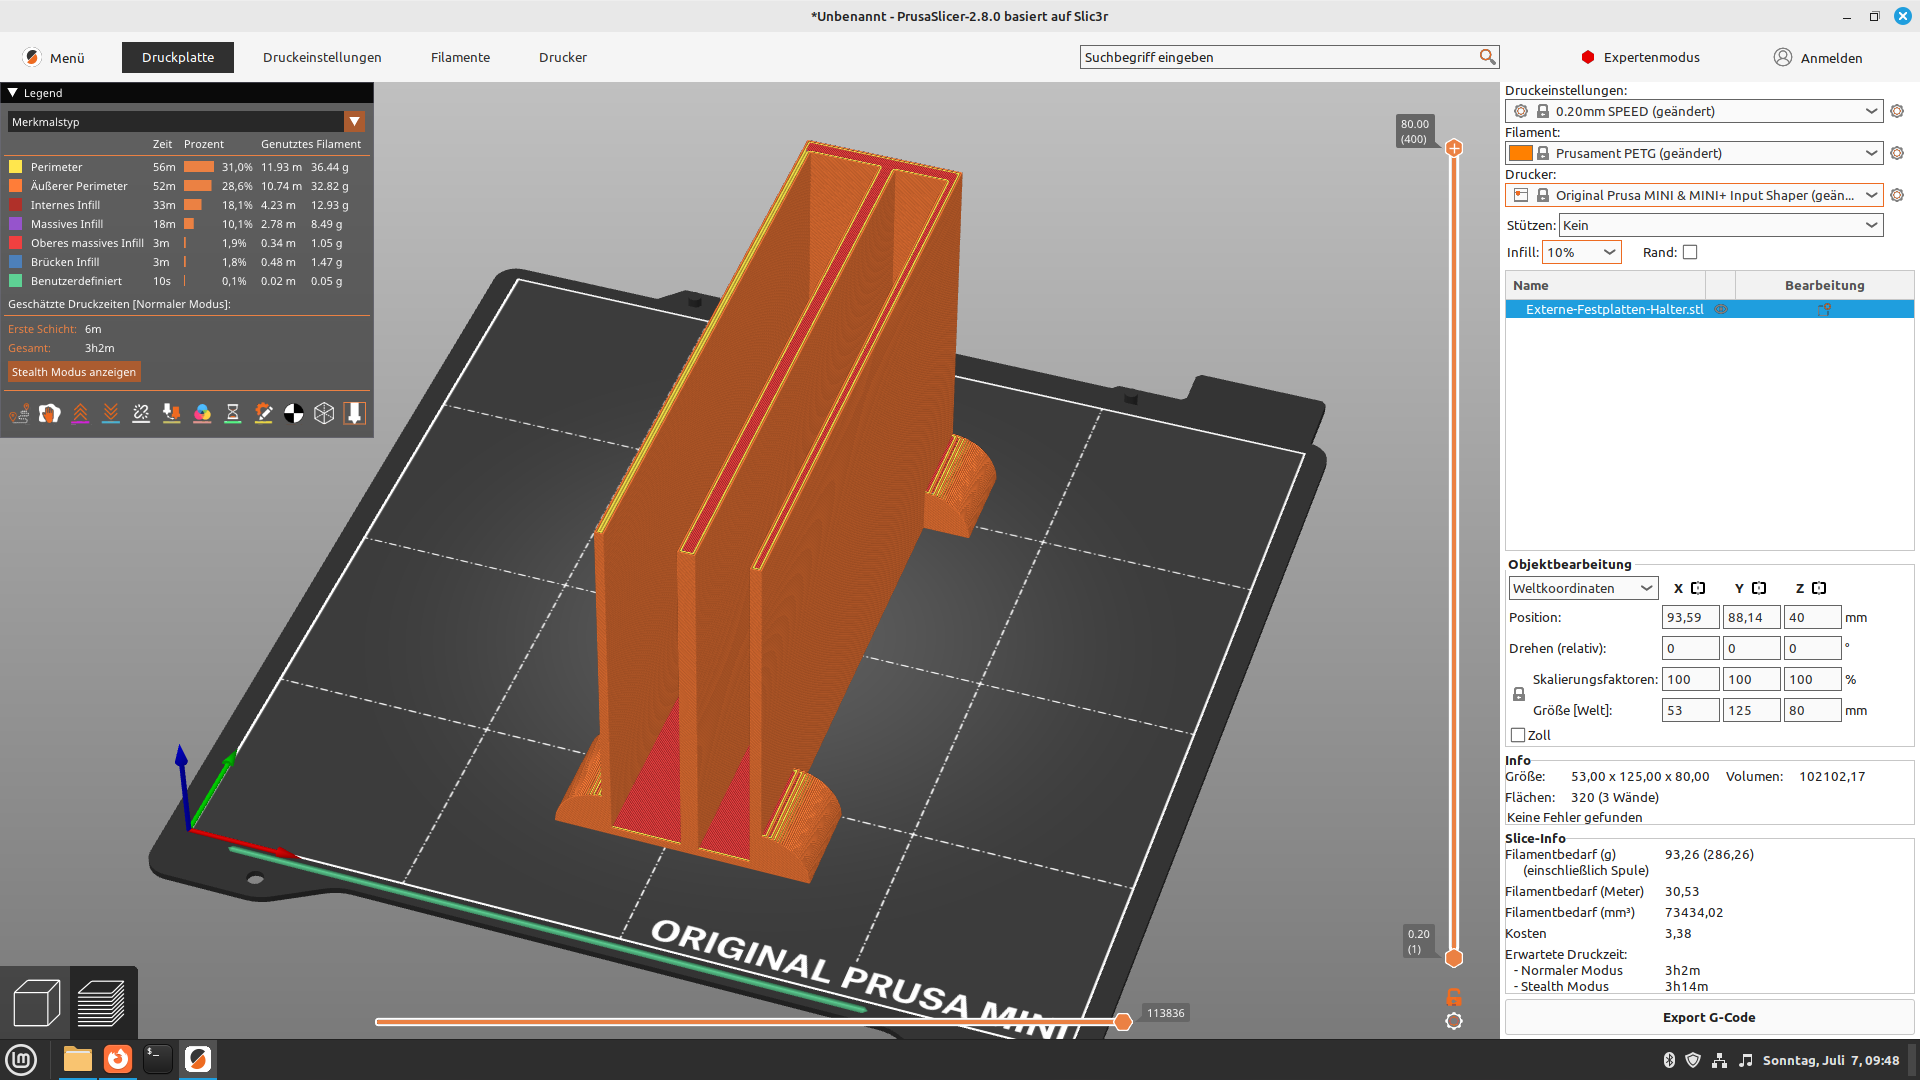This screenshot has height=1080, width=1920.
Task: Open the Stützen dropdown
Action: click(x=1720, y=225)
